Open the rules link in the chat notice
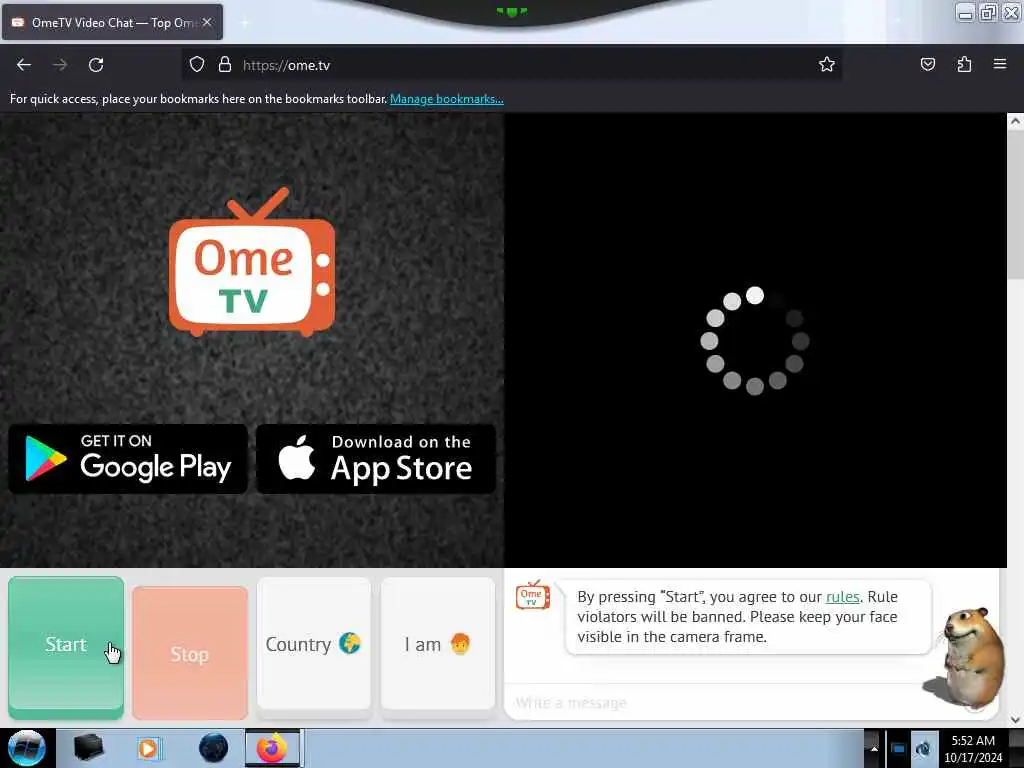Image resolution: width=1024 pixels, height=768 pixels. [842, 596]
